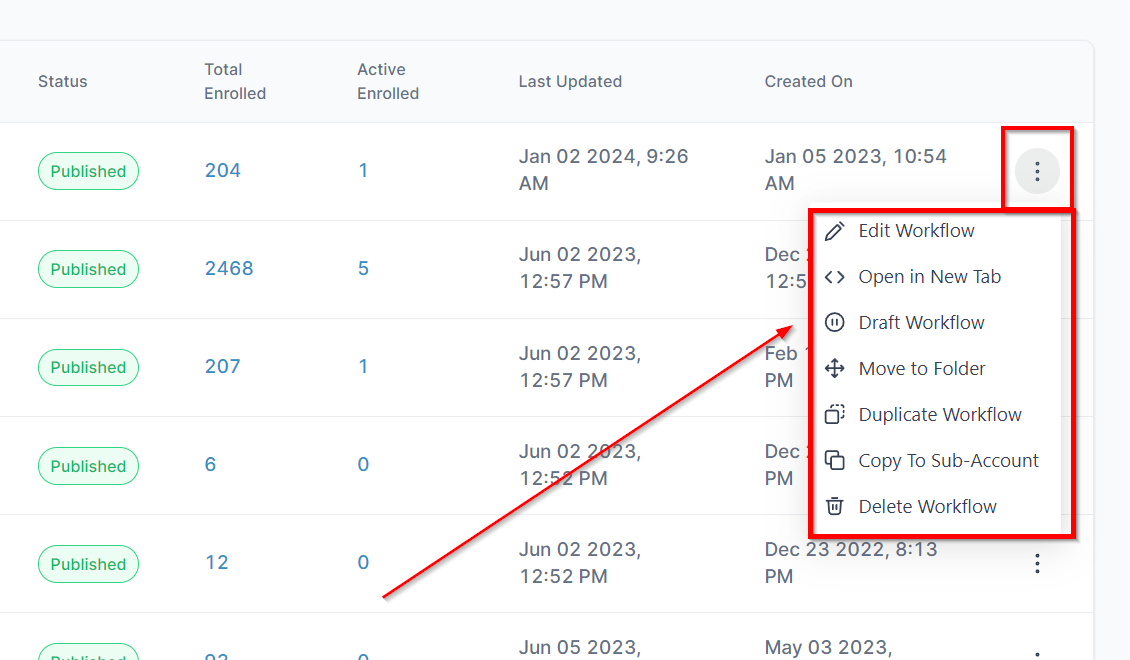
Task: Click the code brackets icon for Open in New Tab
Action: tap(835, 277)
